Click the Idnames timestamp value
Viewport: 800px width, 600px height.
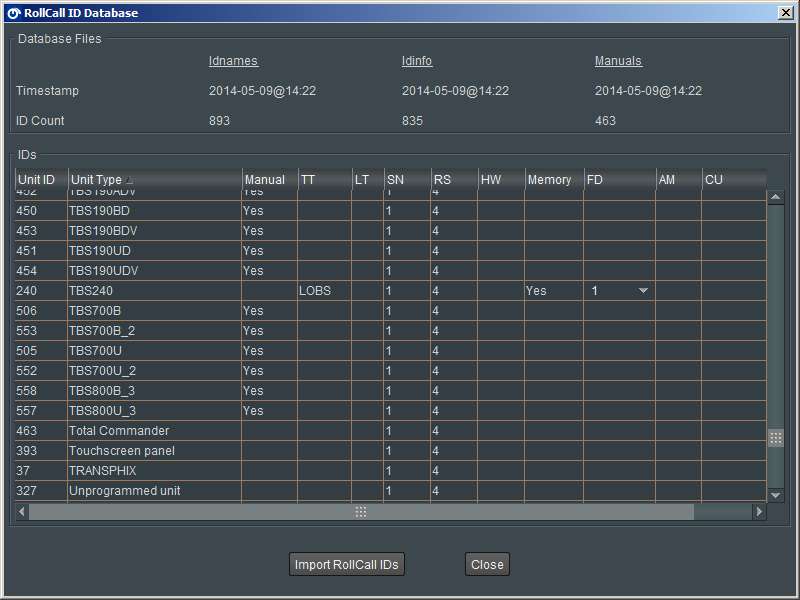coord(262,91)
